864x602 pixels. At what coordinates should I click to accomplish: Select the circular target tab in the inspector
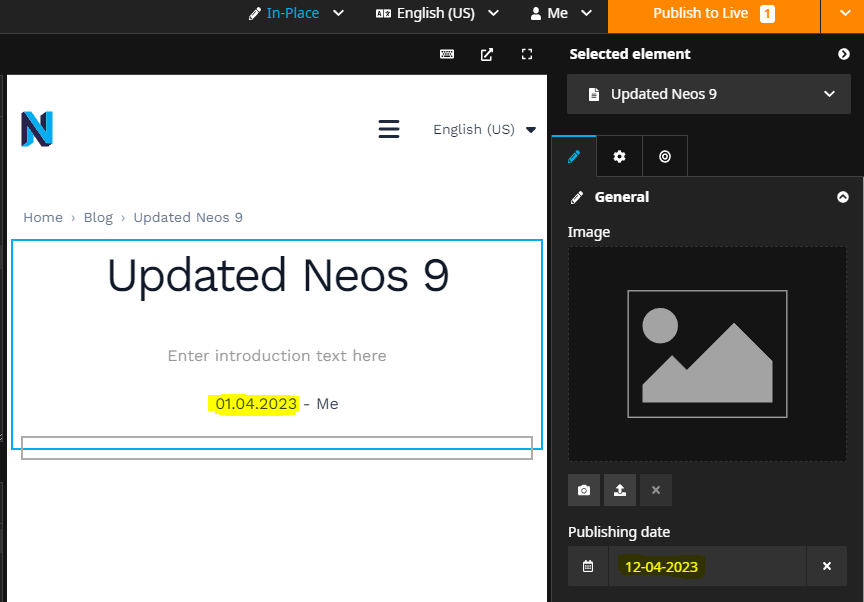pos(664,156)
